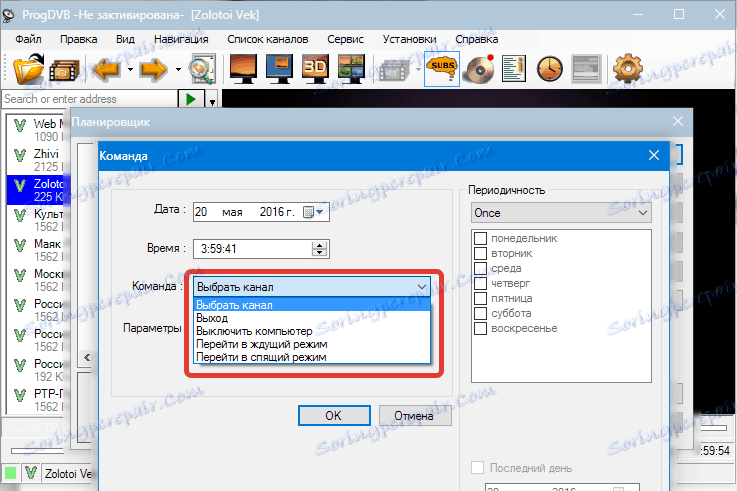Select the single monitor display icon
This screenshot has height=491, width=737.
[243, 69]
